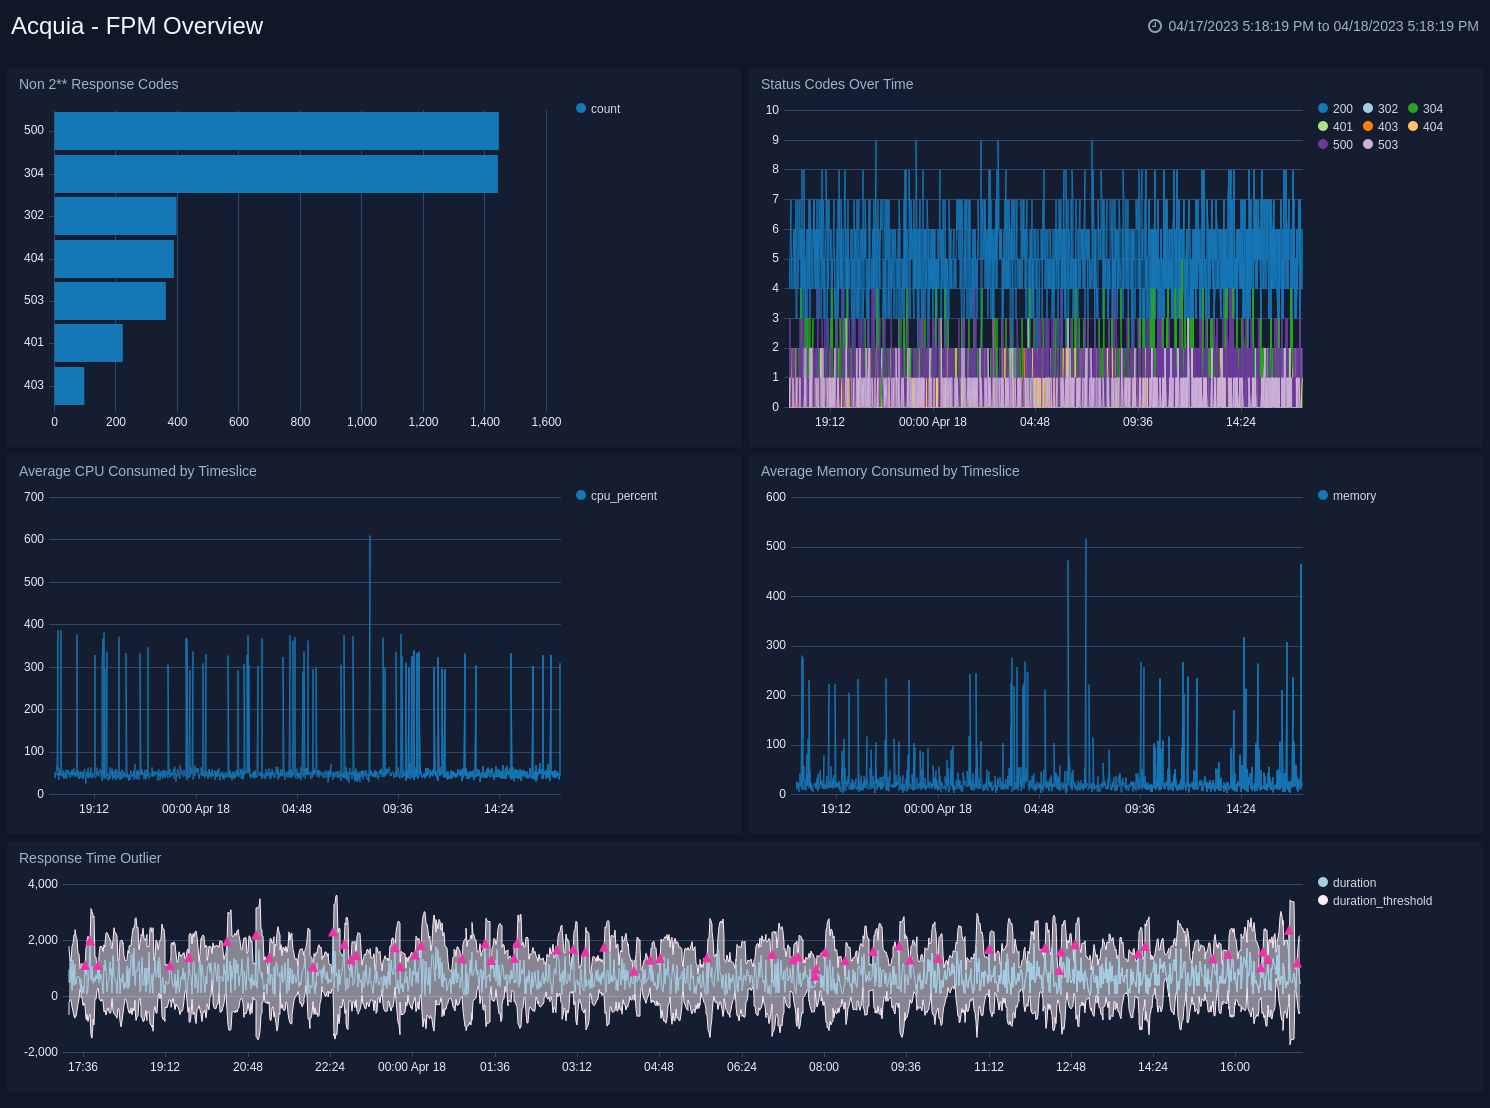This screenshot has height=1108, width=1490.
Task: Toggle the memory legend series
Action: click(1347, 496)
